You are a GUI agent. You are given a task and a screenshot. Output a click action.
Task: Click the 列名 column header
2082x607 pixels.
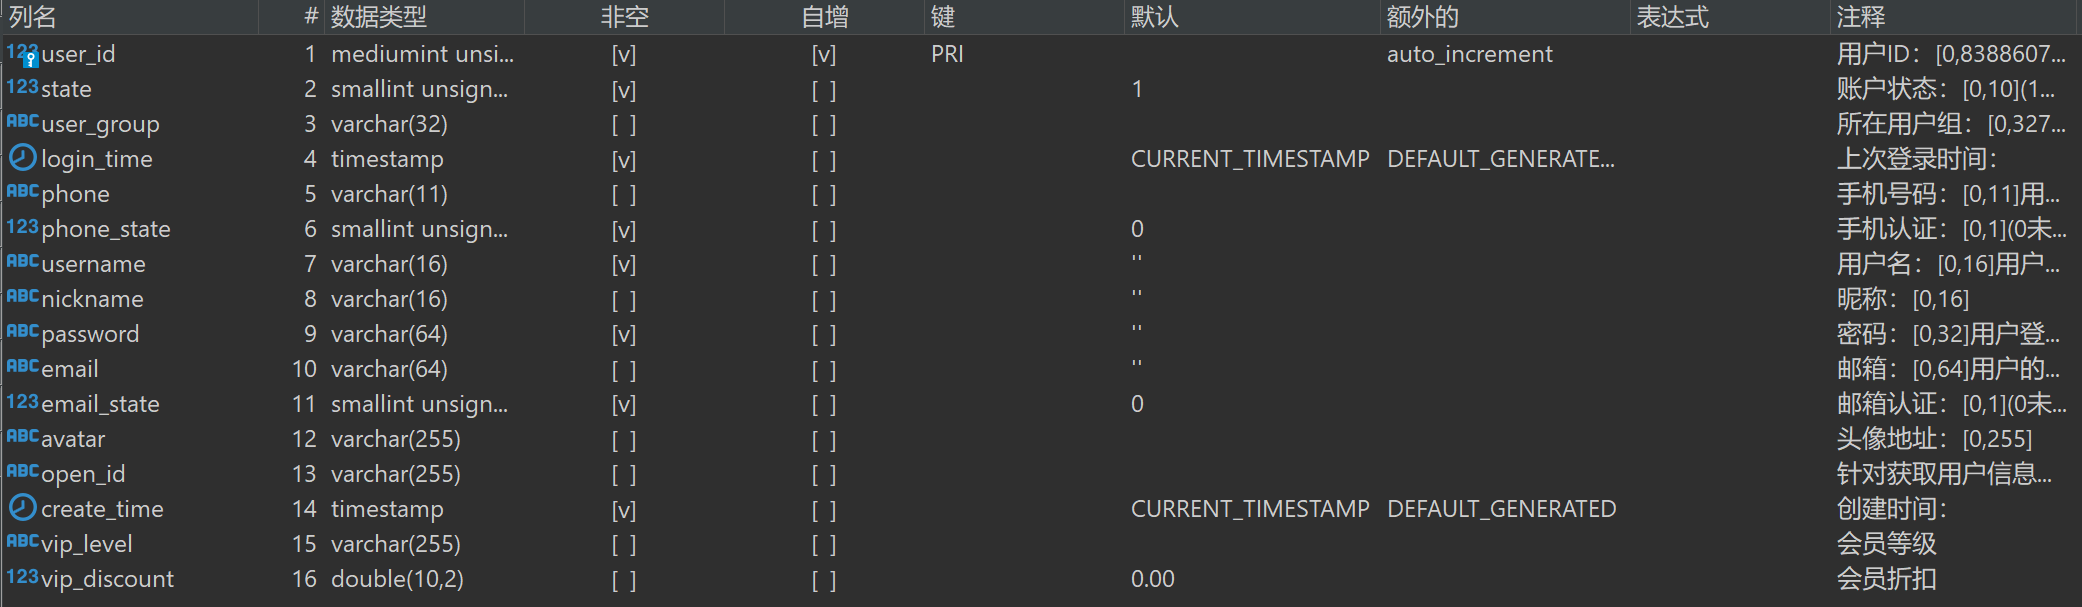coord(33,17)
